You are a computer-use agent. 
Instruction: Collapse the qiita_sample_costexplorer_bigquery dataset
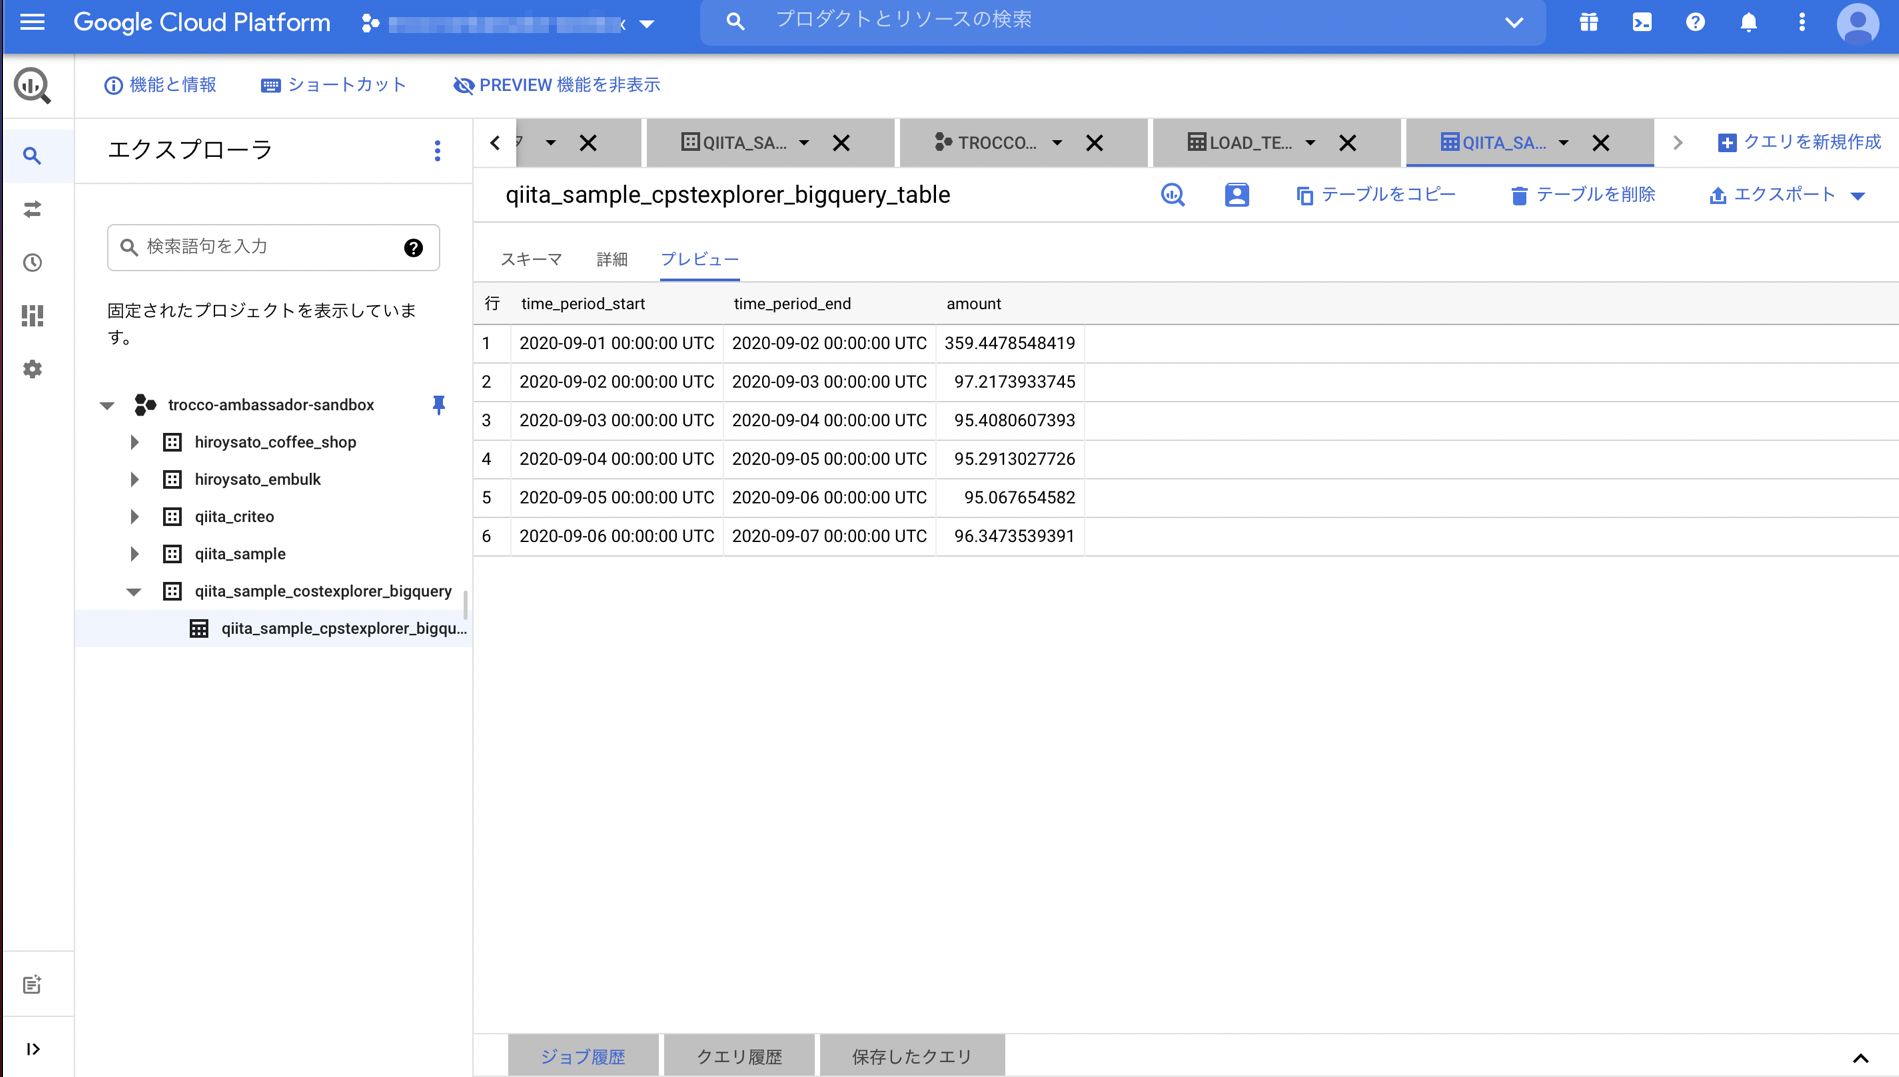point(133,591)
